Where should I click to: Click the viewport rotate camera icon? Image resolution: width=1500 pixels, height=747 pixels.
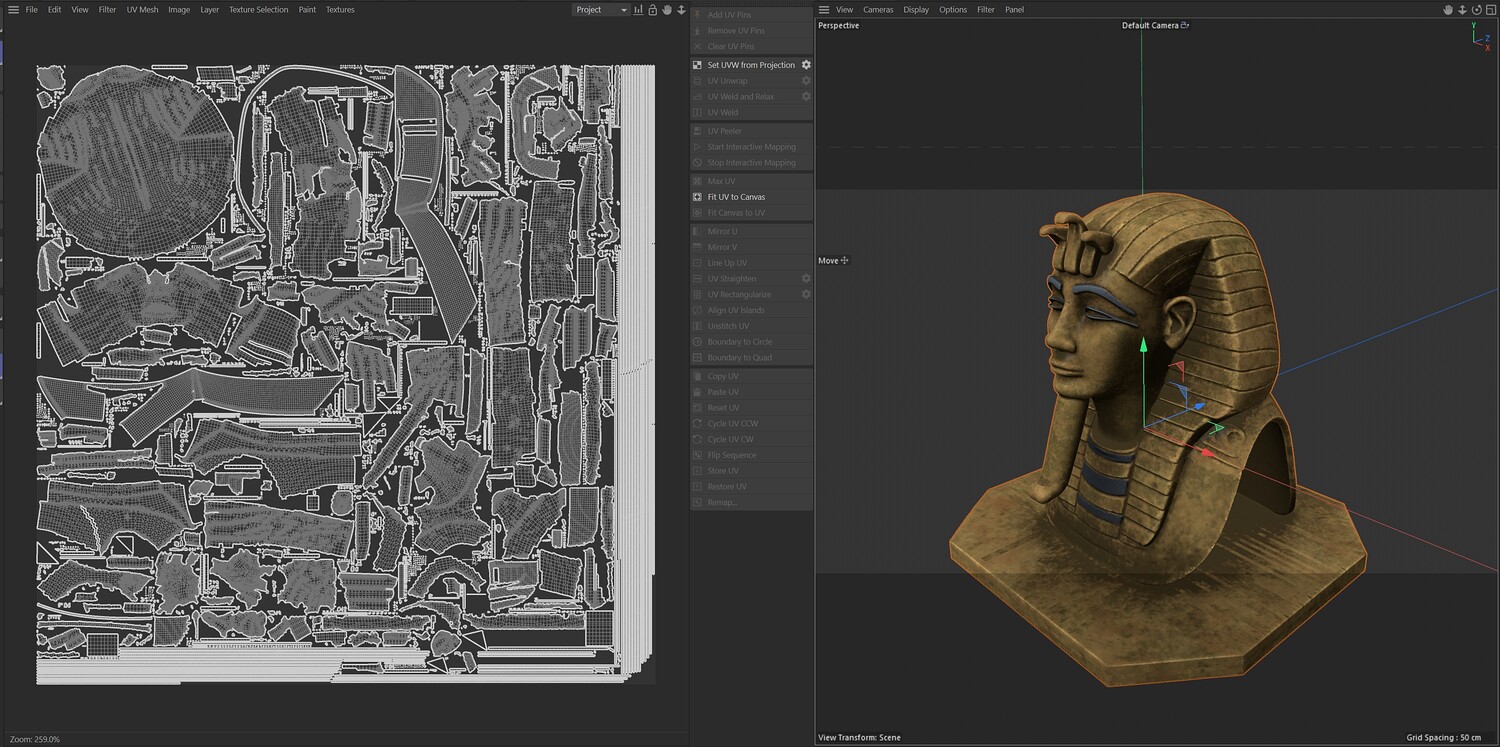pos(1476,10)
